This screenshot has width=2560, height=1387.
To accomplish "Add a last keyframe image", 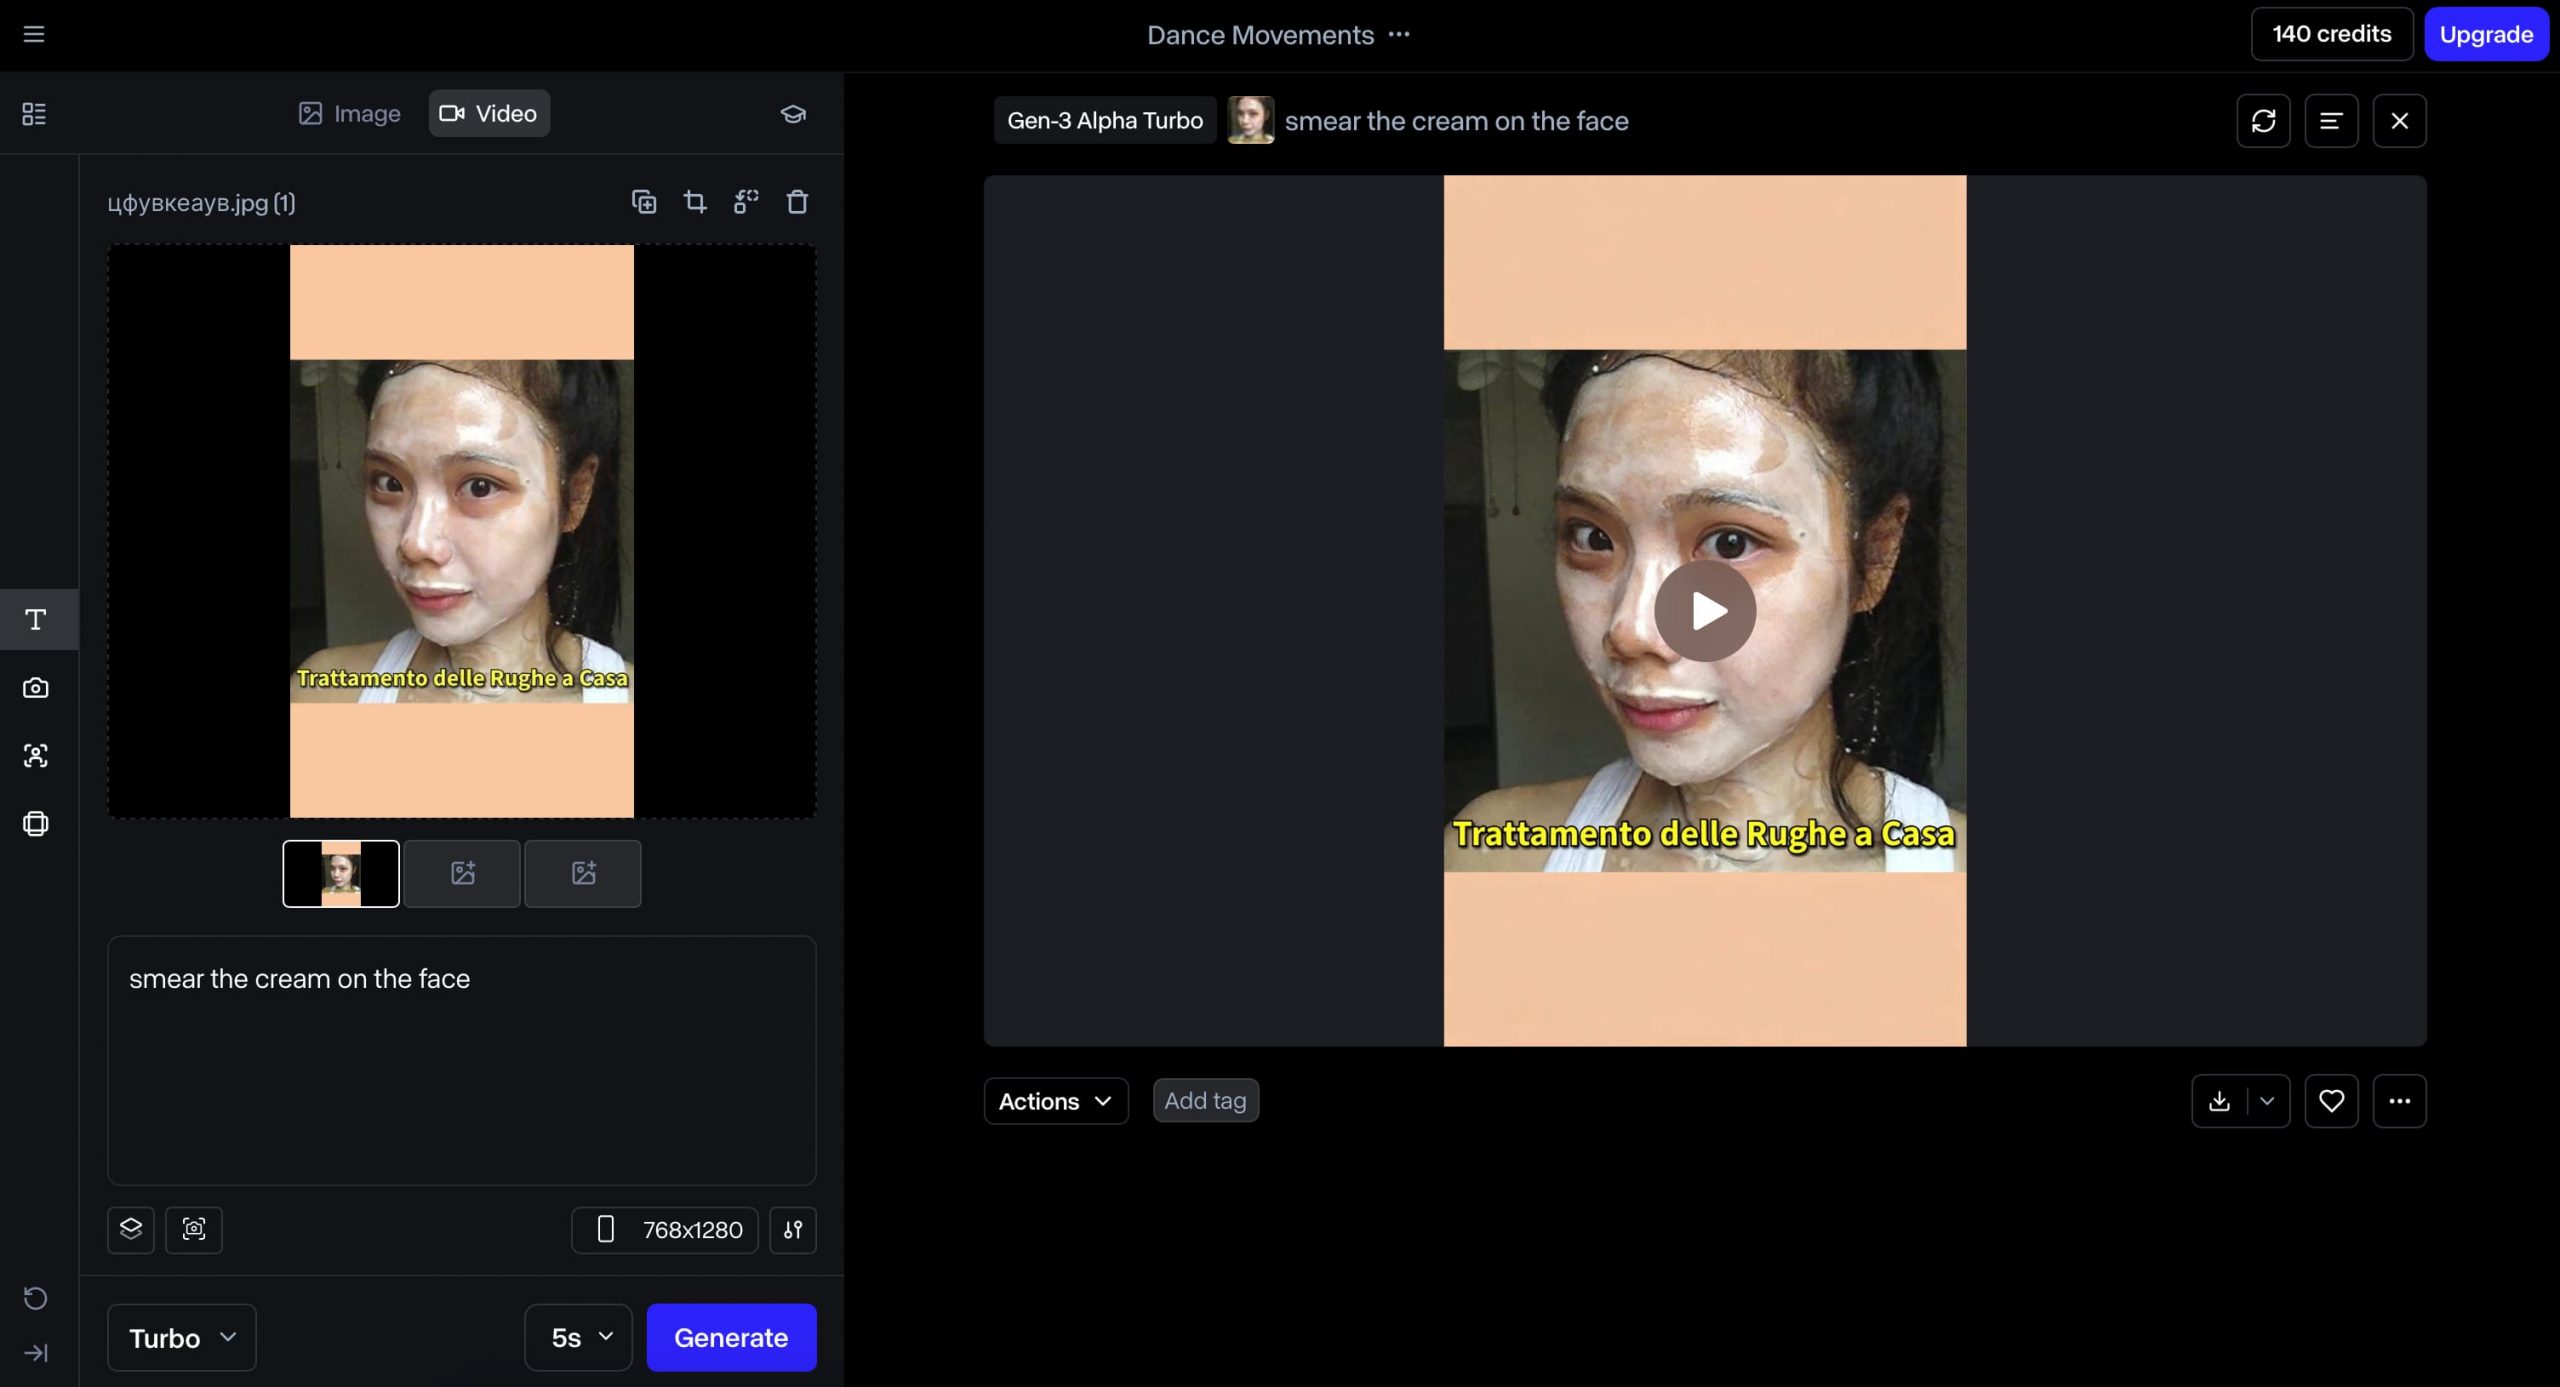I will [x=583, y=874].
